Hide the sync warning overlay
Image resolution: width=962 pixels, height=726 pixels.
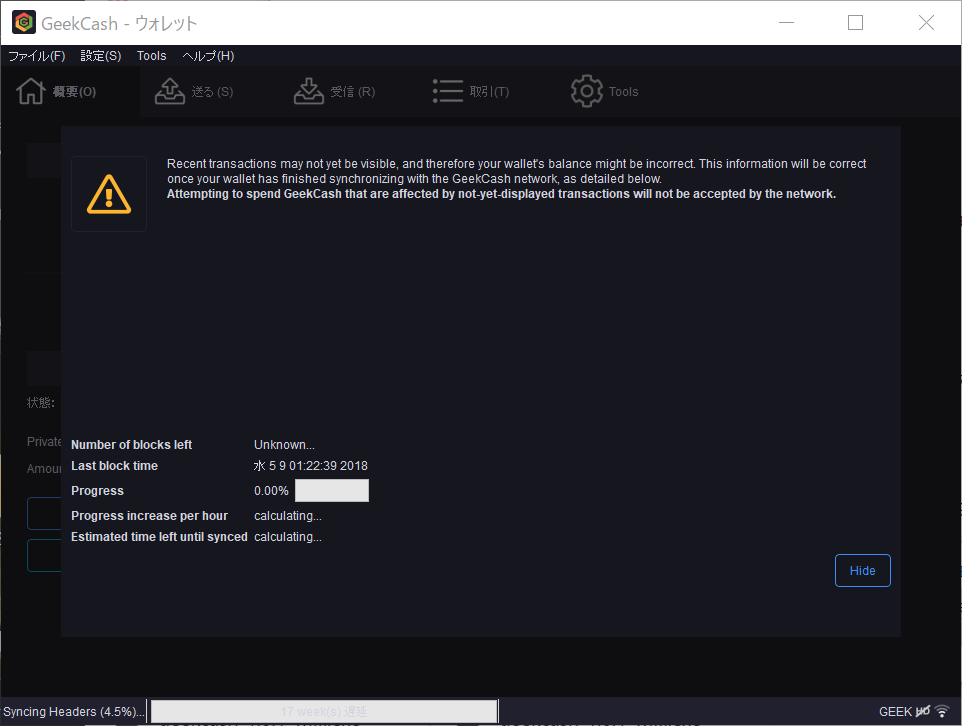862,571
